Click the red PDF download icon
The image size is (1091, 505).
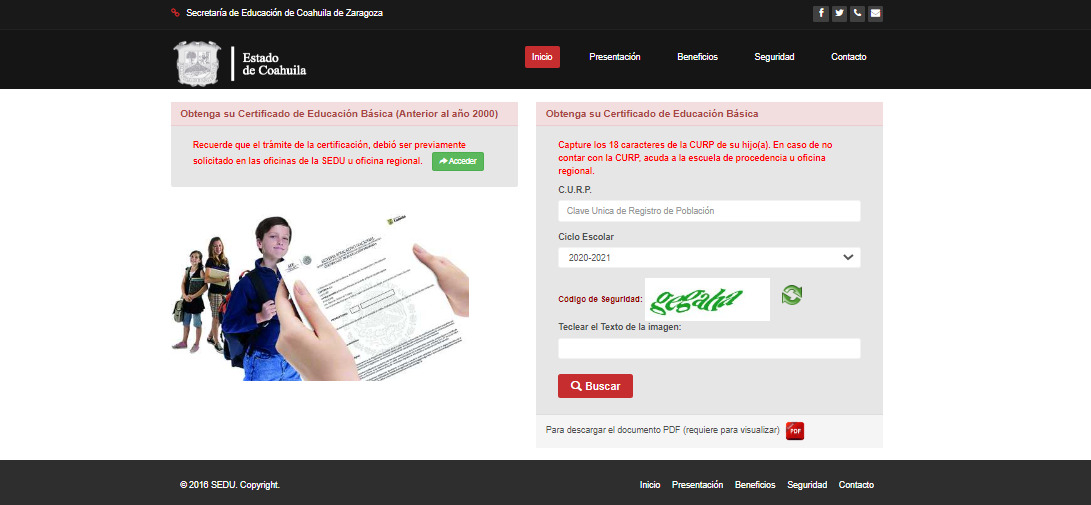[x=795, y=430]
